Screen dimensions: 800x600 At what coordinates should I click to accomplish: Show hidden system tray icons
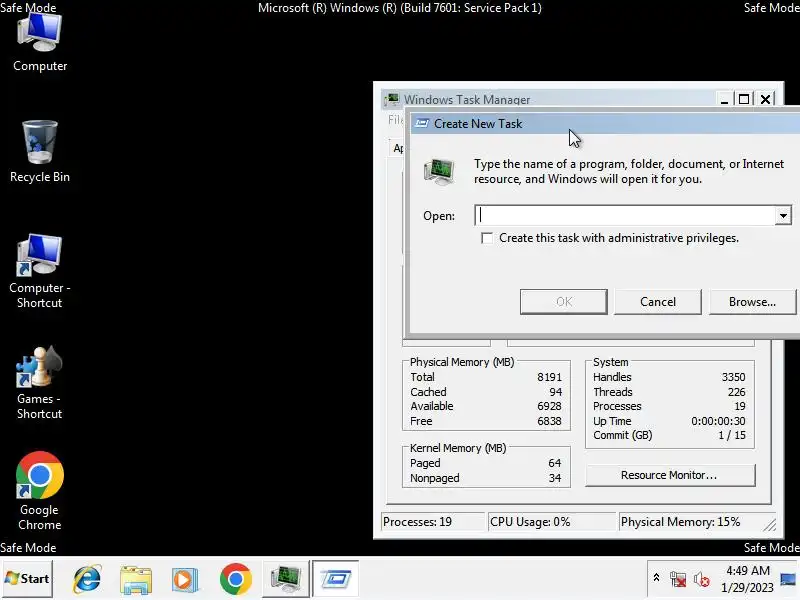coord(657,578)
